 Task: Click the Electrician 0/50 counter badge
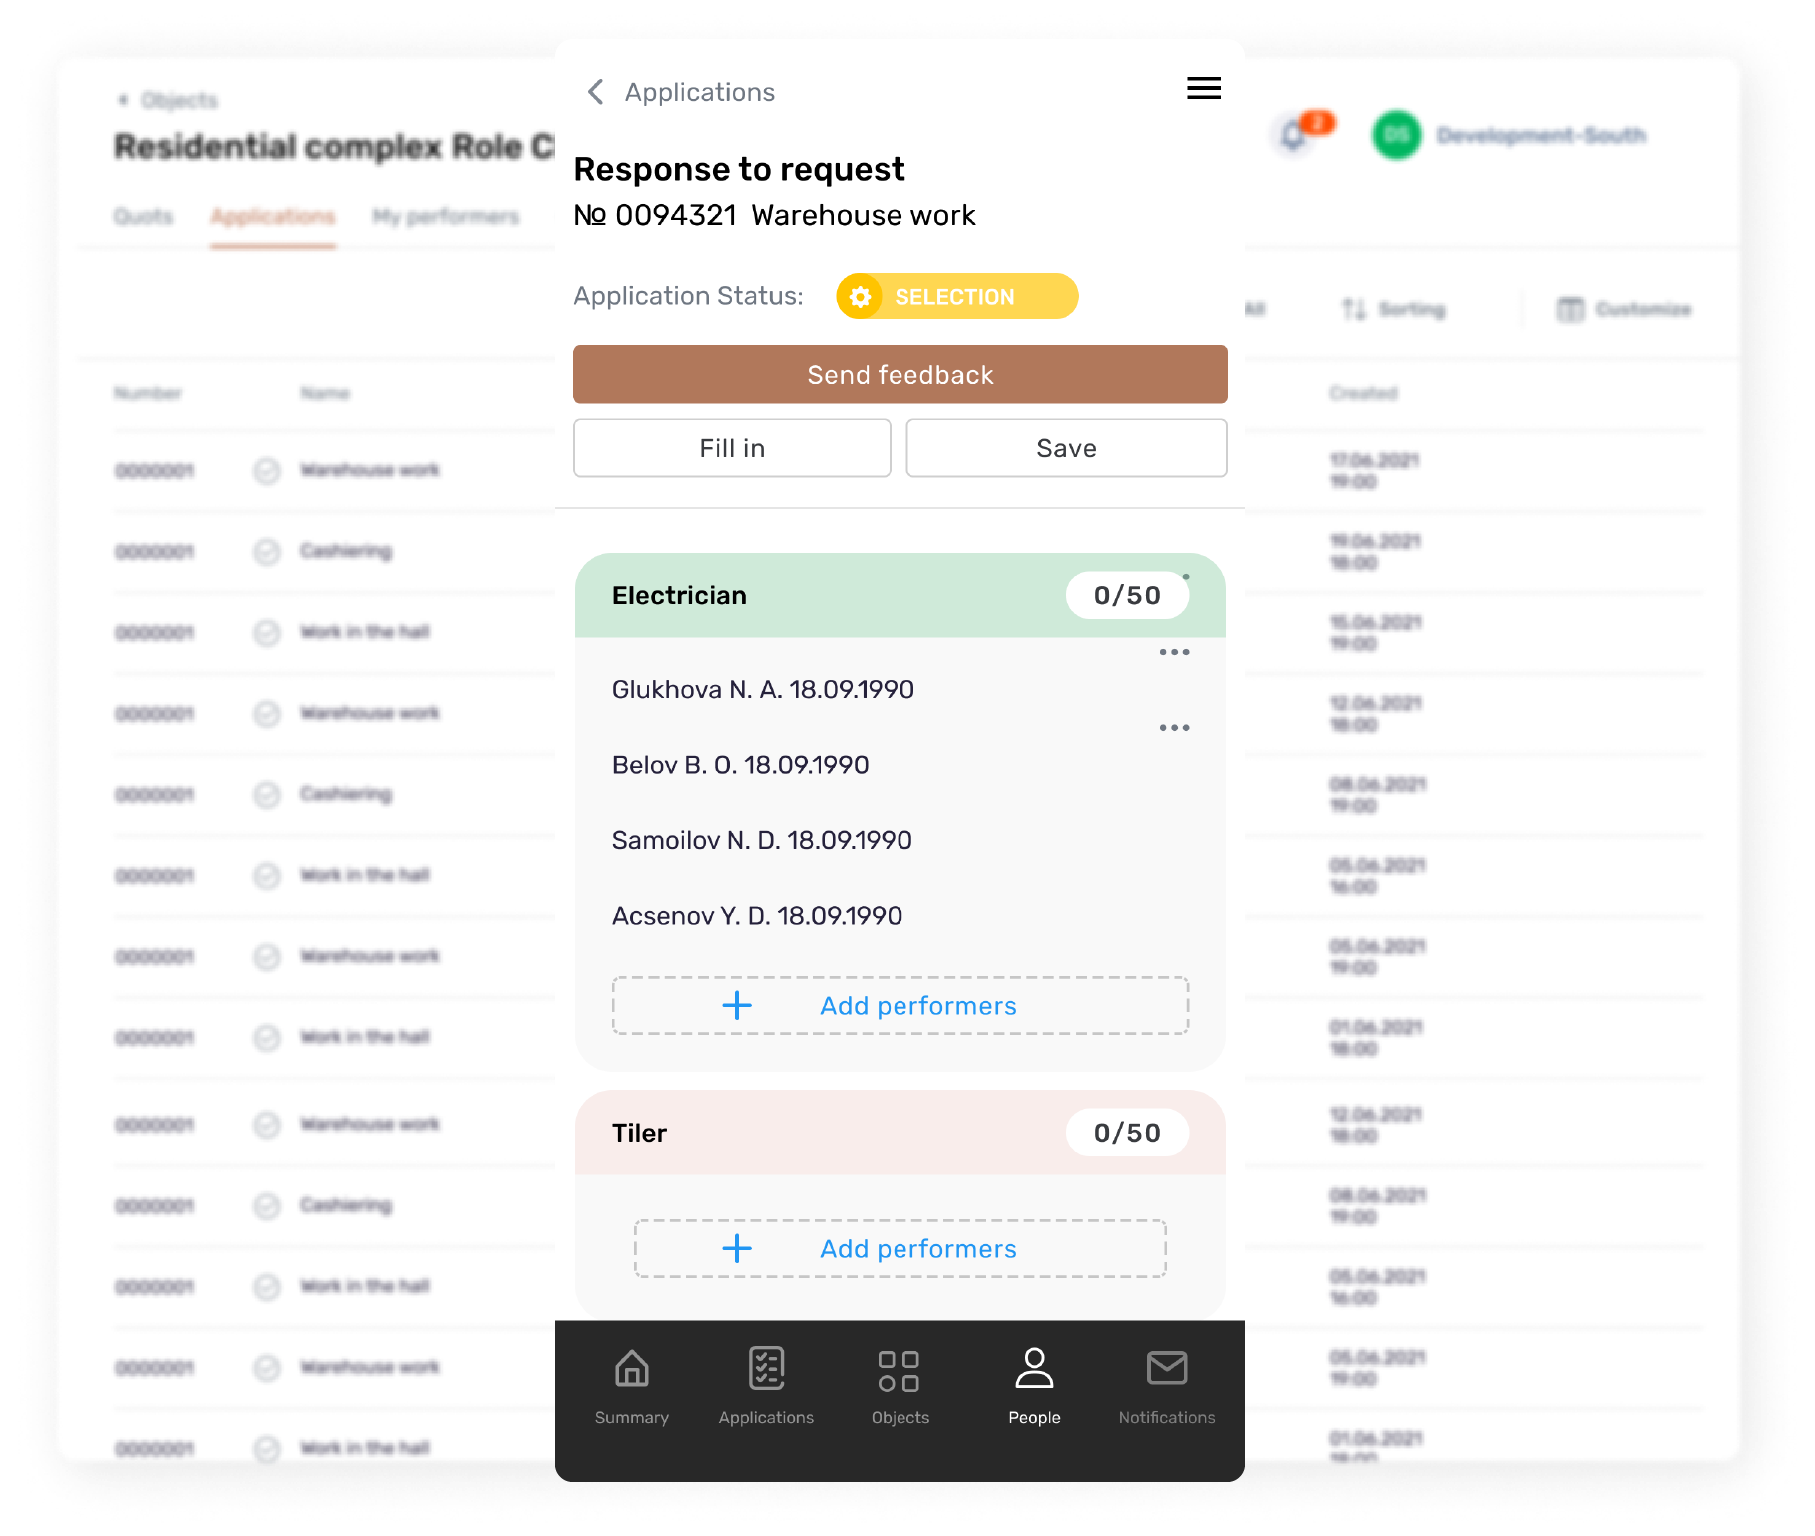(1127, 596)
